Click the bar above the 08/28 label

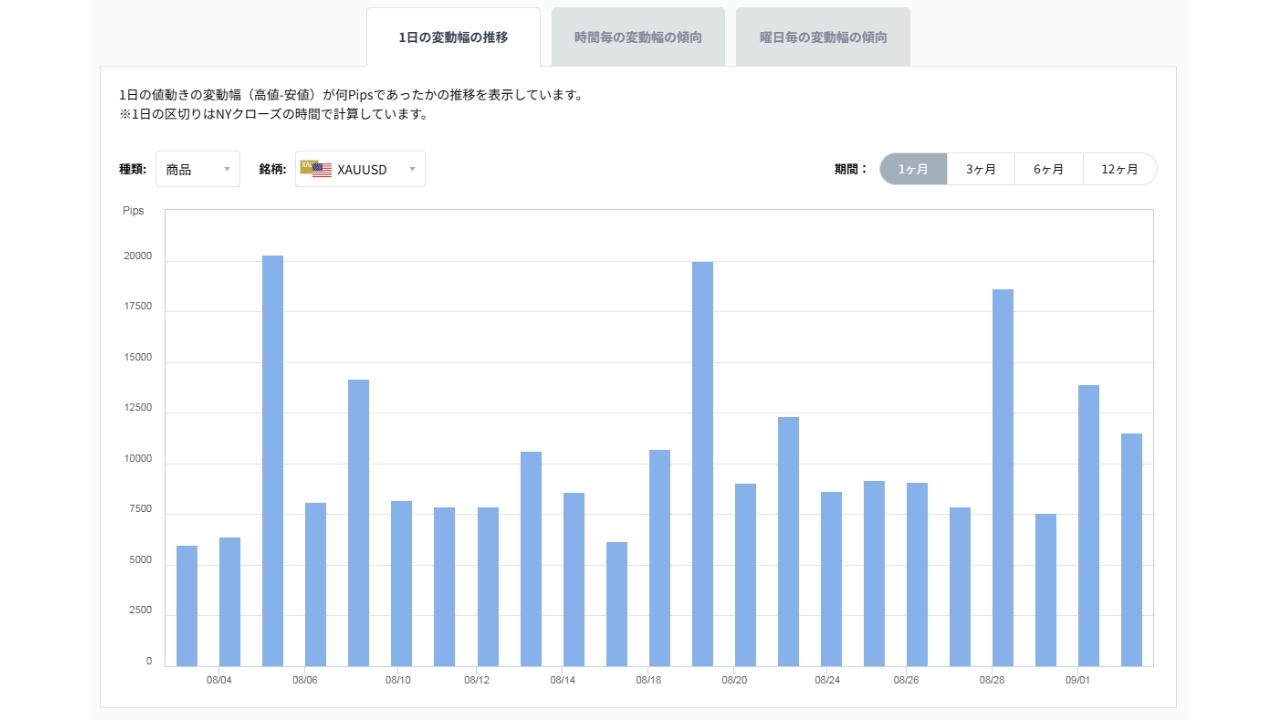1003,478
